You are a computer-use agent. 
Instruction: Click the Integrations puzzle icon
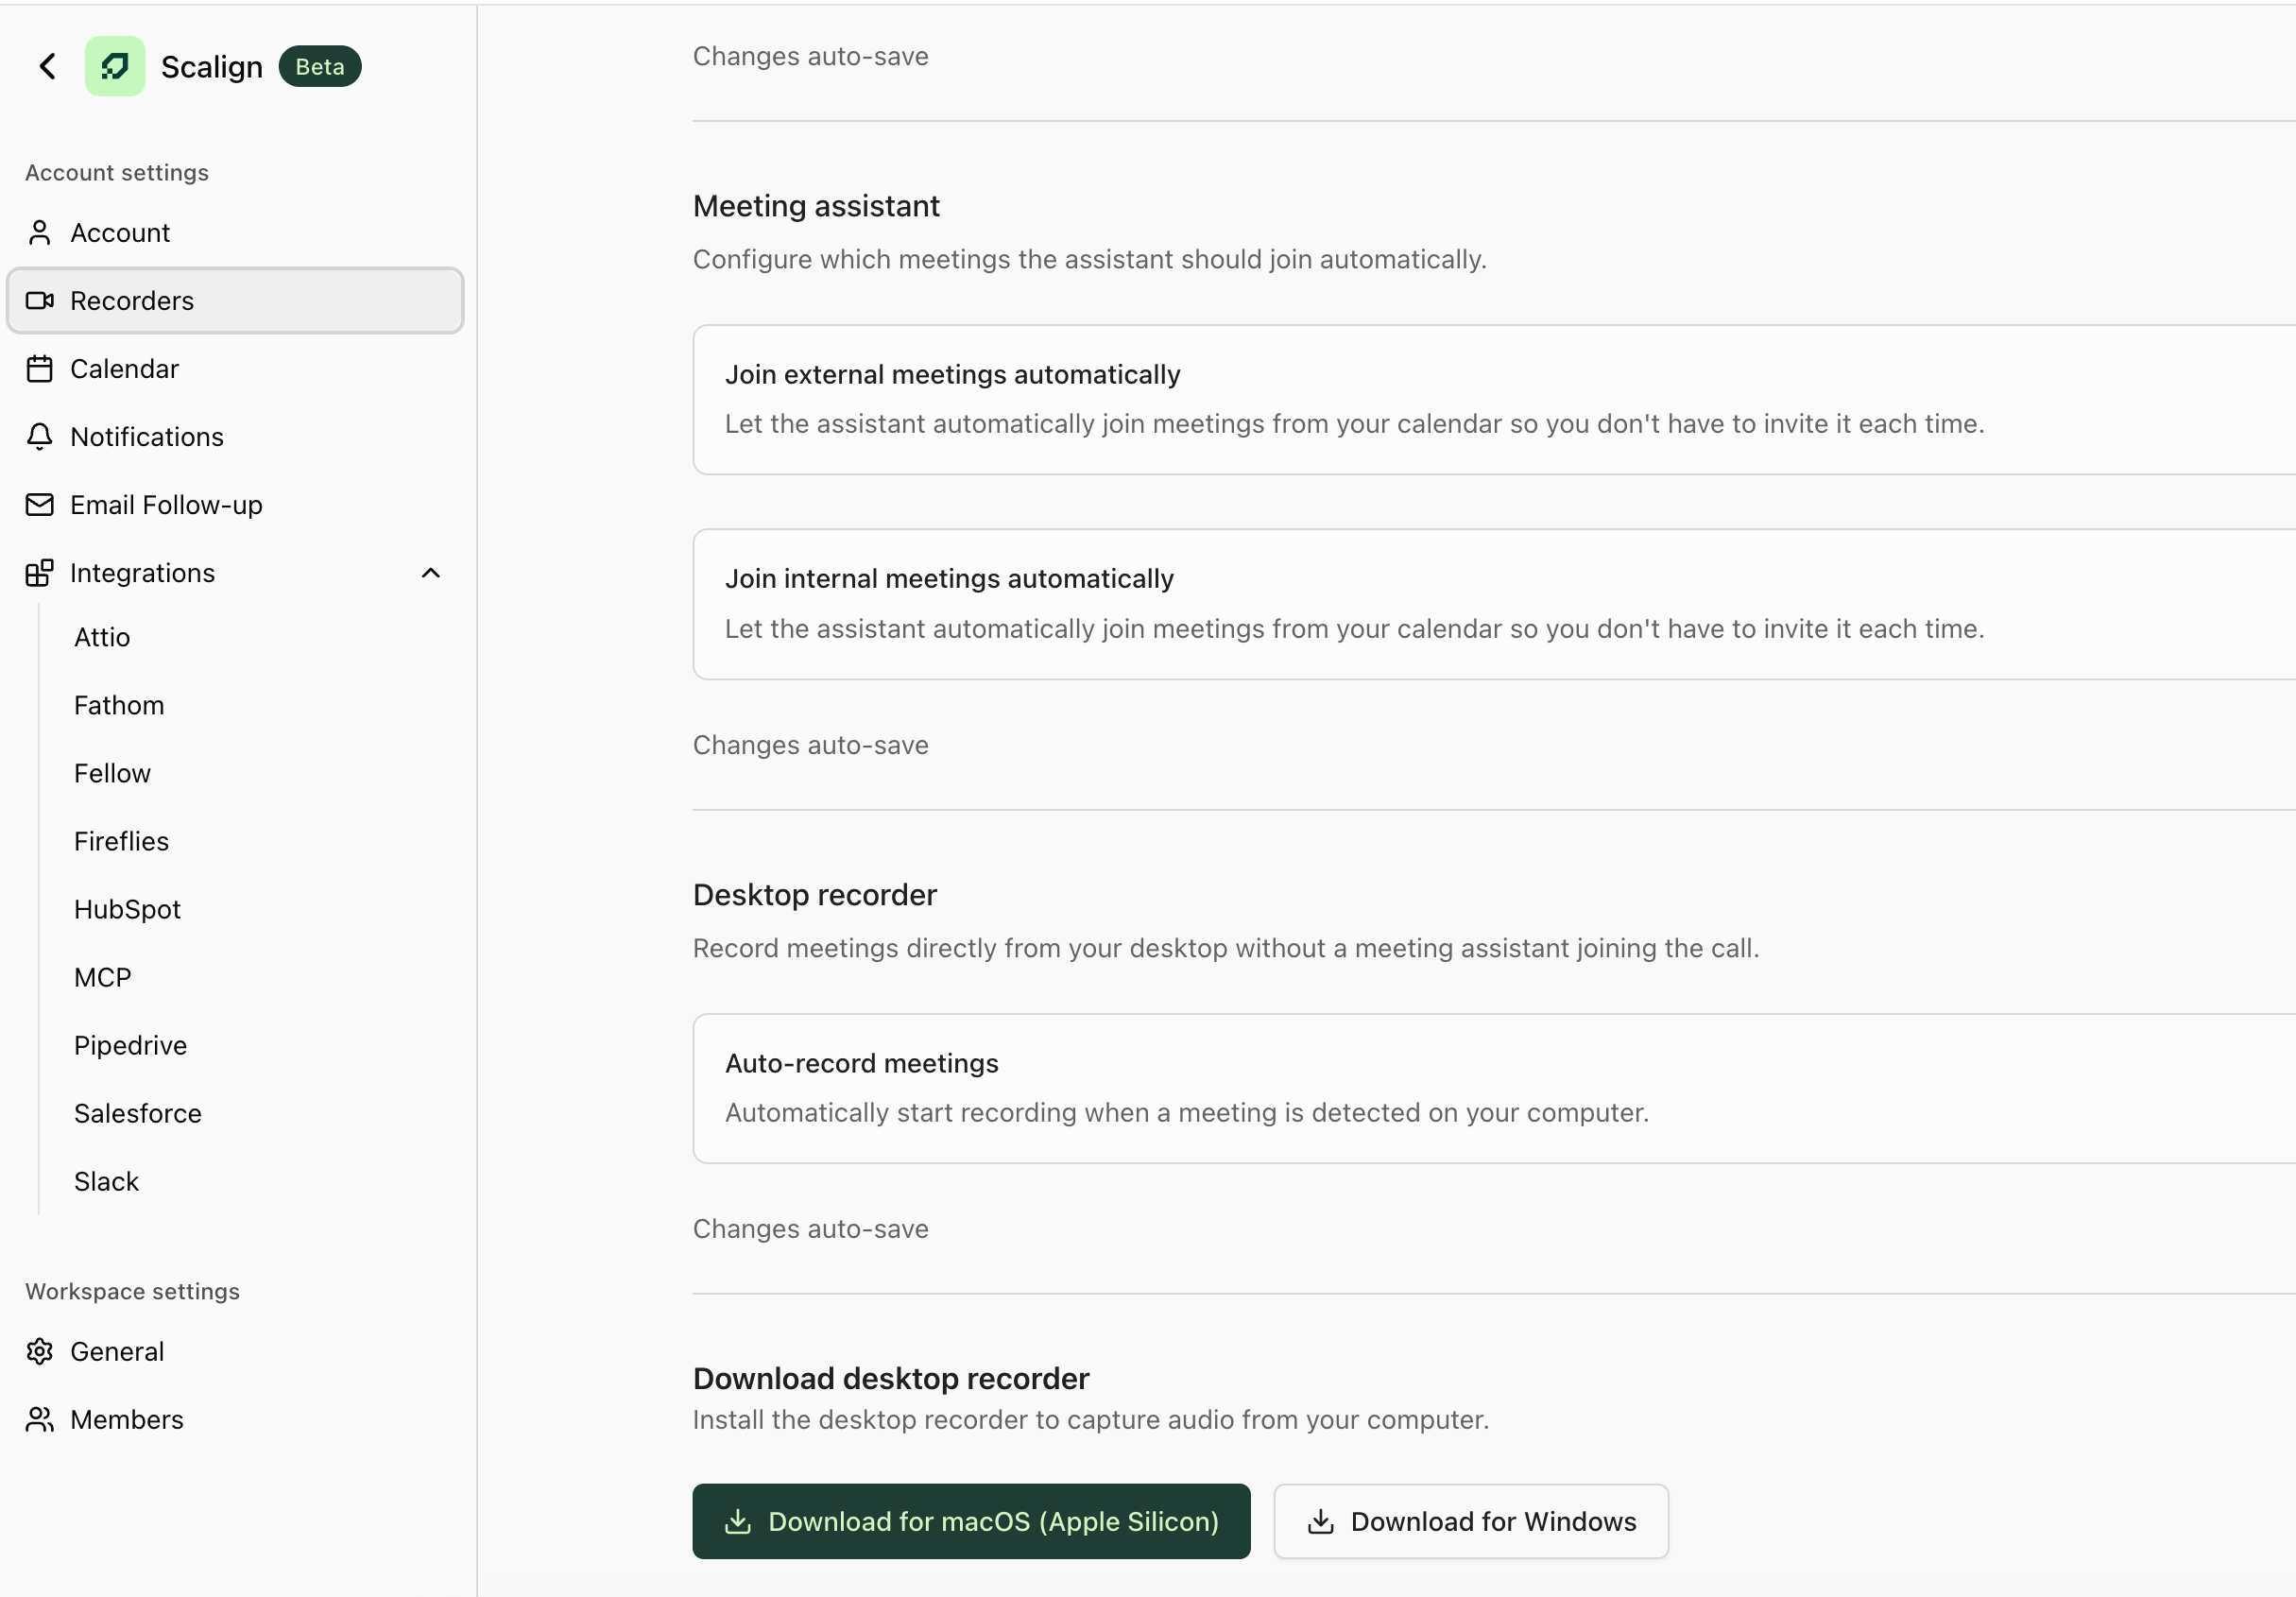[x=40, y=572]
